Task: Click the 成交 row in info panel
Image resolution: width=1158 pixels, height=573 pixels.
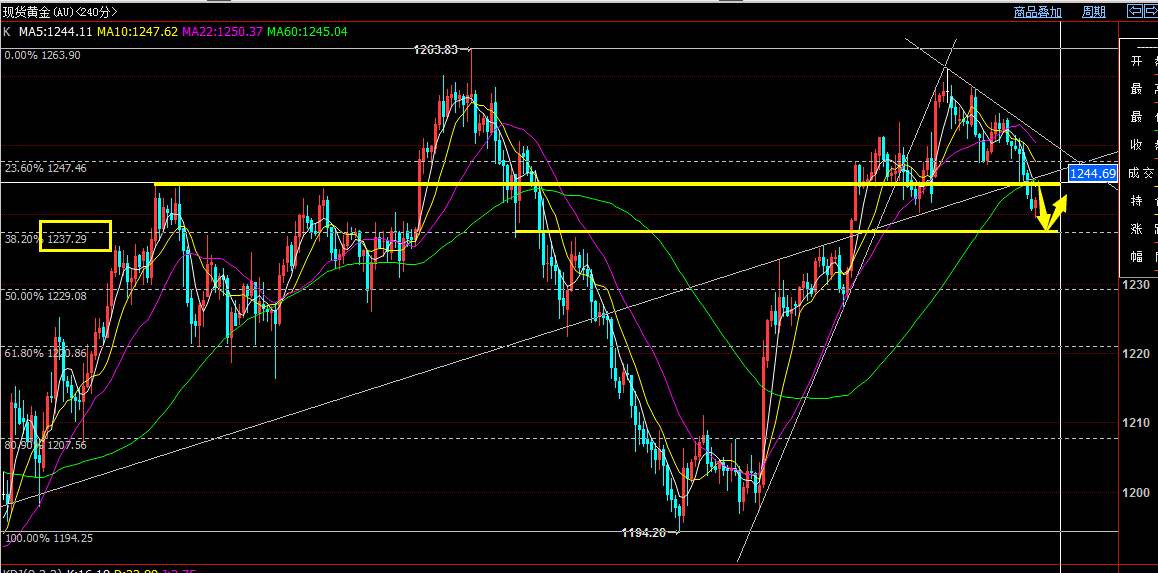Action: click(1139, 173)
